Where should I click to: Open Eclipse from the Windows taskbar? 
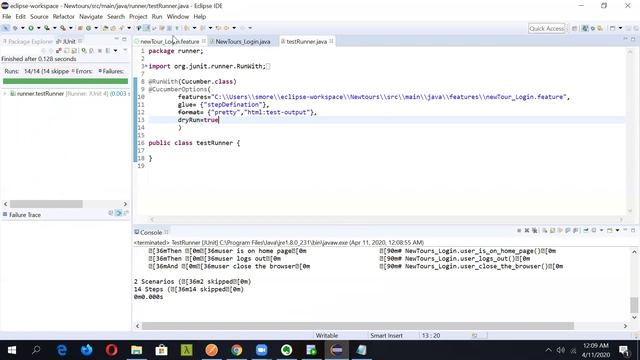coord(336,350)
